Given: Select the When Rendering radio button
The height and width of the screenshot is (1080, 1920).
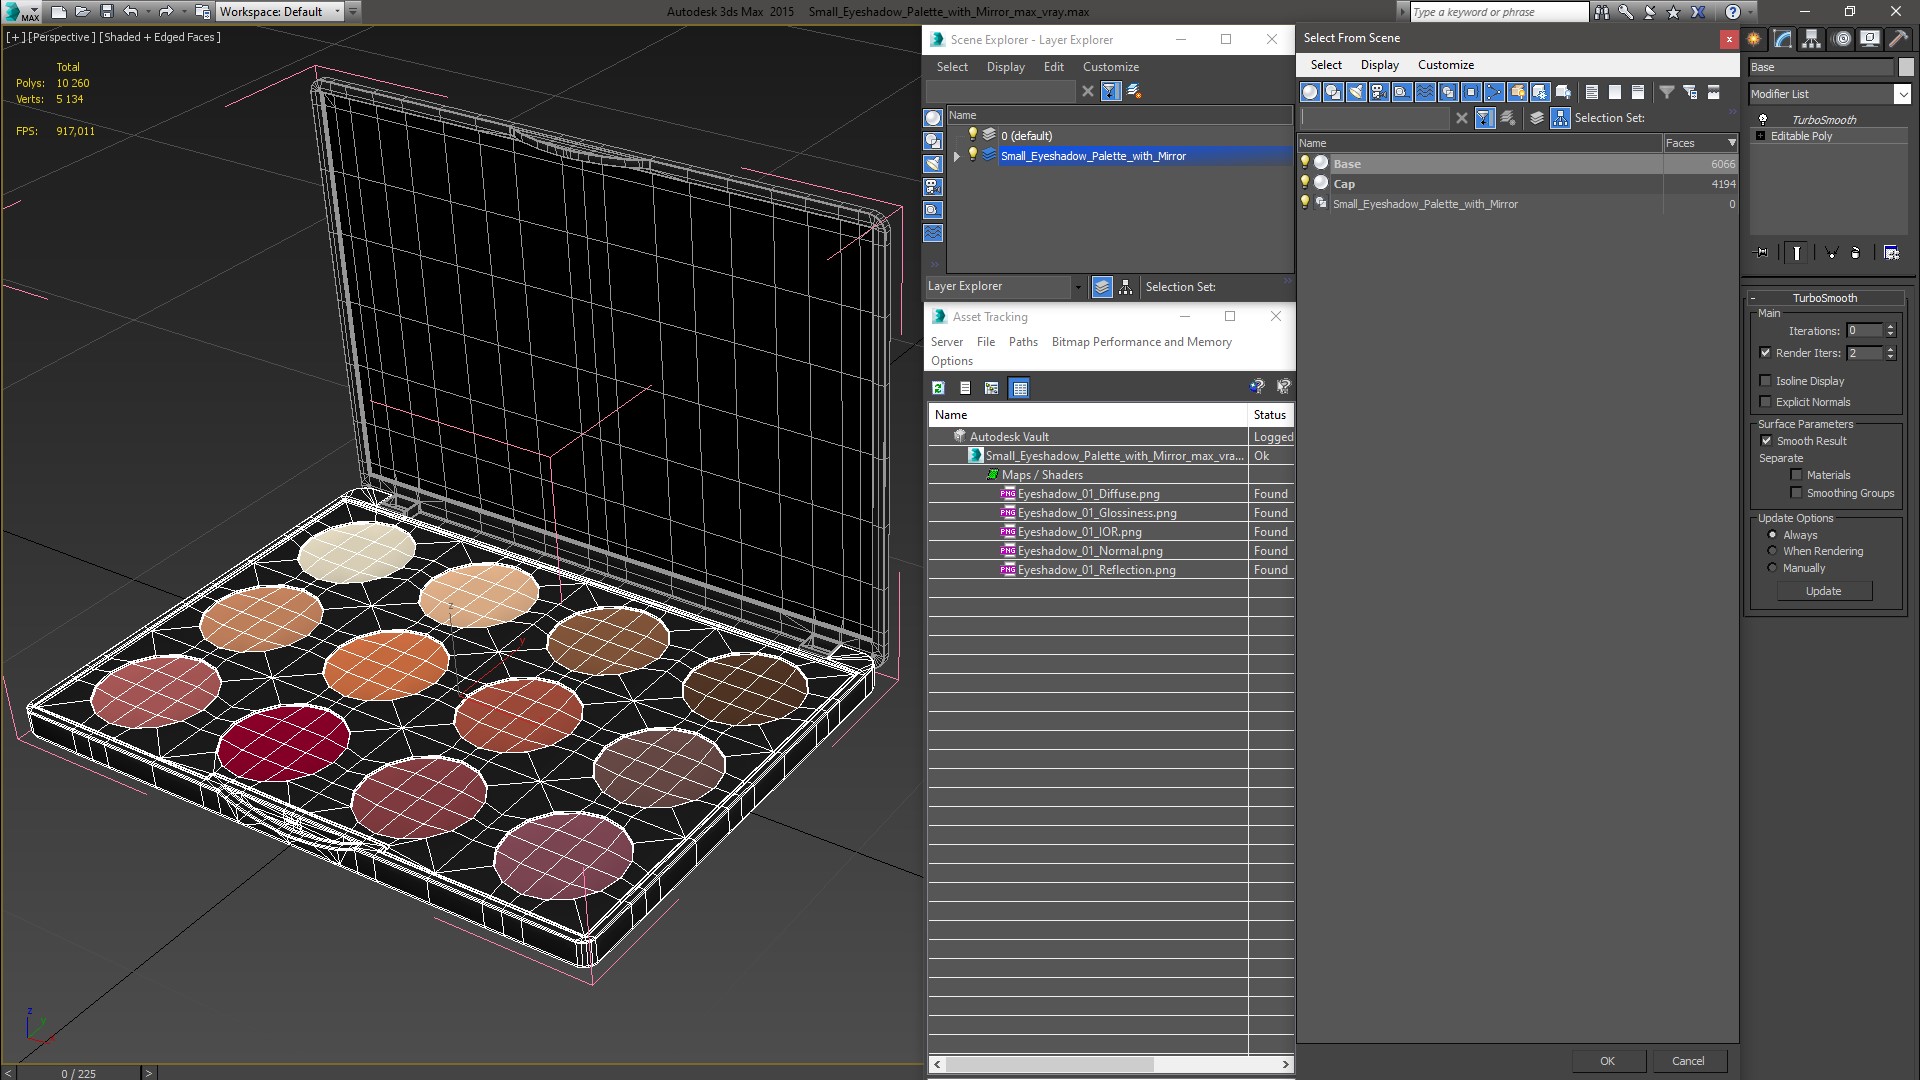Looking at the screenshot, I should click(x=1772, y=551).
